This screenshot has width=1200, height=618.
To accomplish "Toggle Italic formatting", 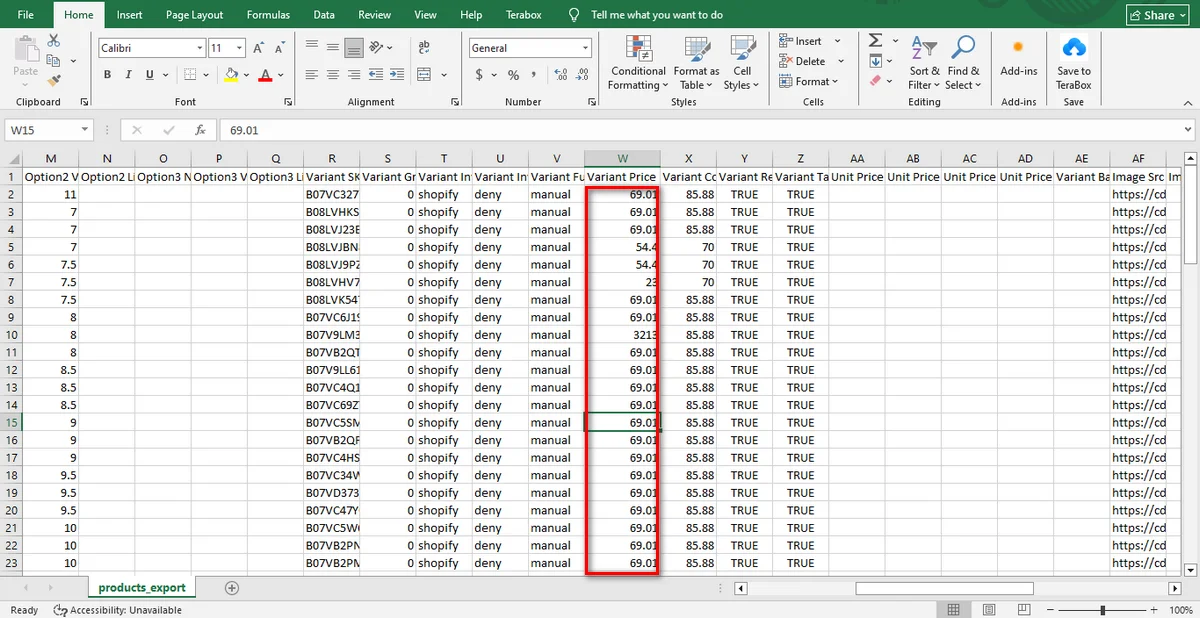I will point(128,75).
